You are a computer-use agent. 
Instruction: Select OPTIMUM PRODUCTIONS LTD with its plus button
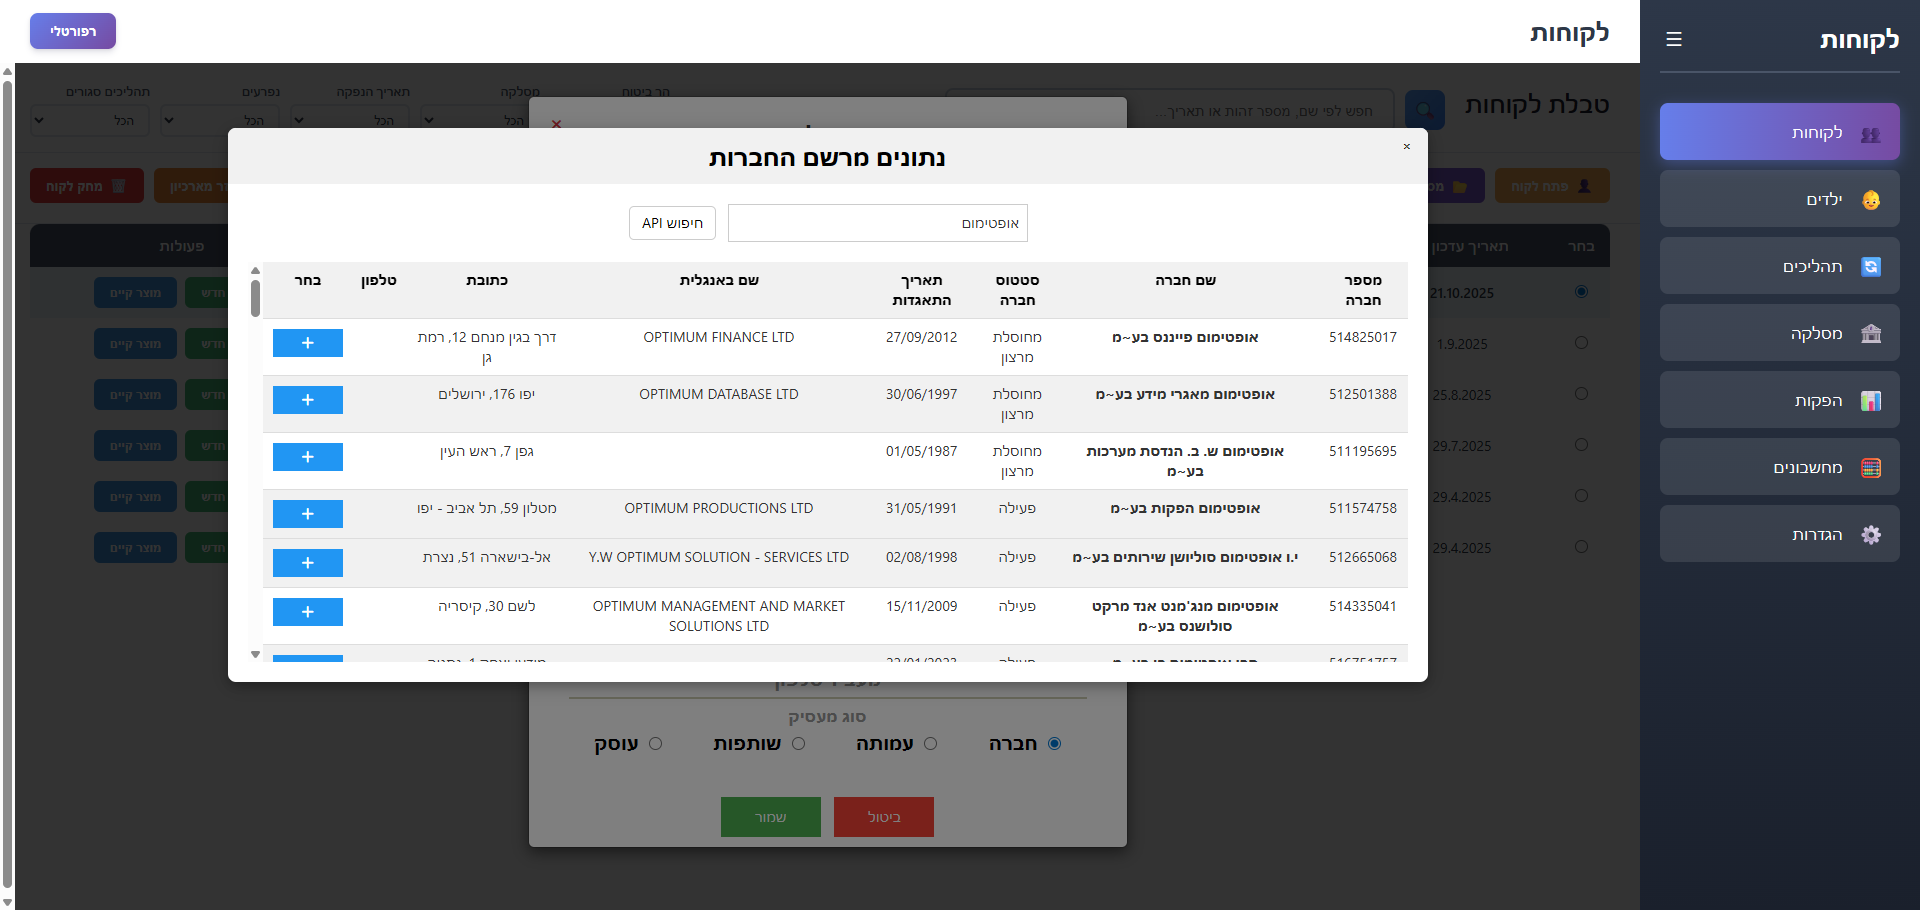pyautogui.click(x=308, y=514)
